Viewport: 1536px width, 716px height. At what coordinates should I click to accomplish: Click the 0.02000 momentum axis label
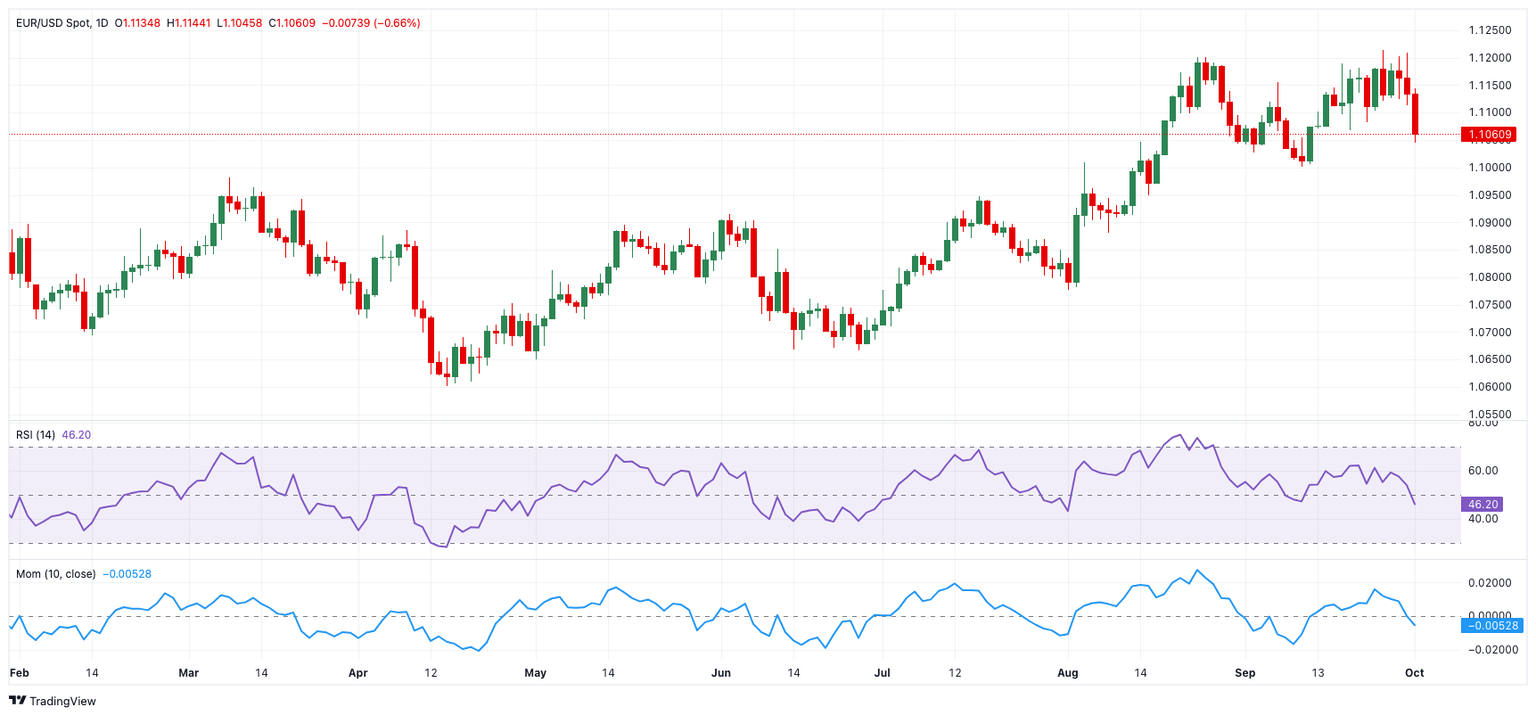click(1488, 583)
